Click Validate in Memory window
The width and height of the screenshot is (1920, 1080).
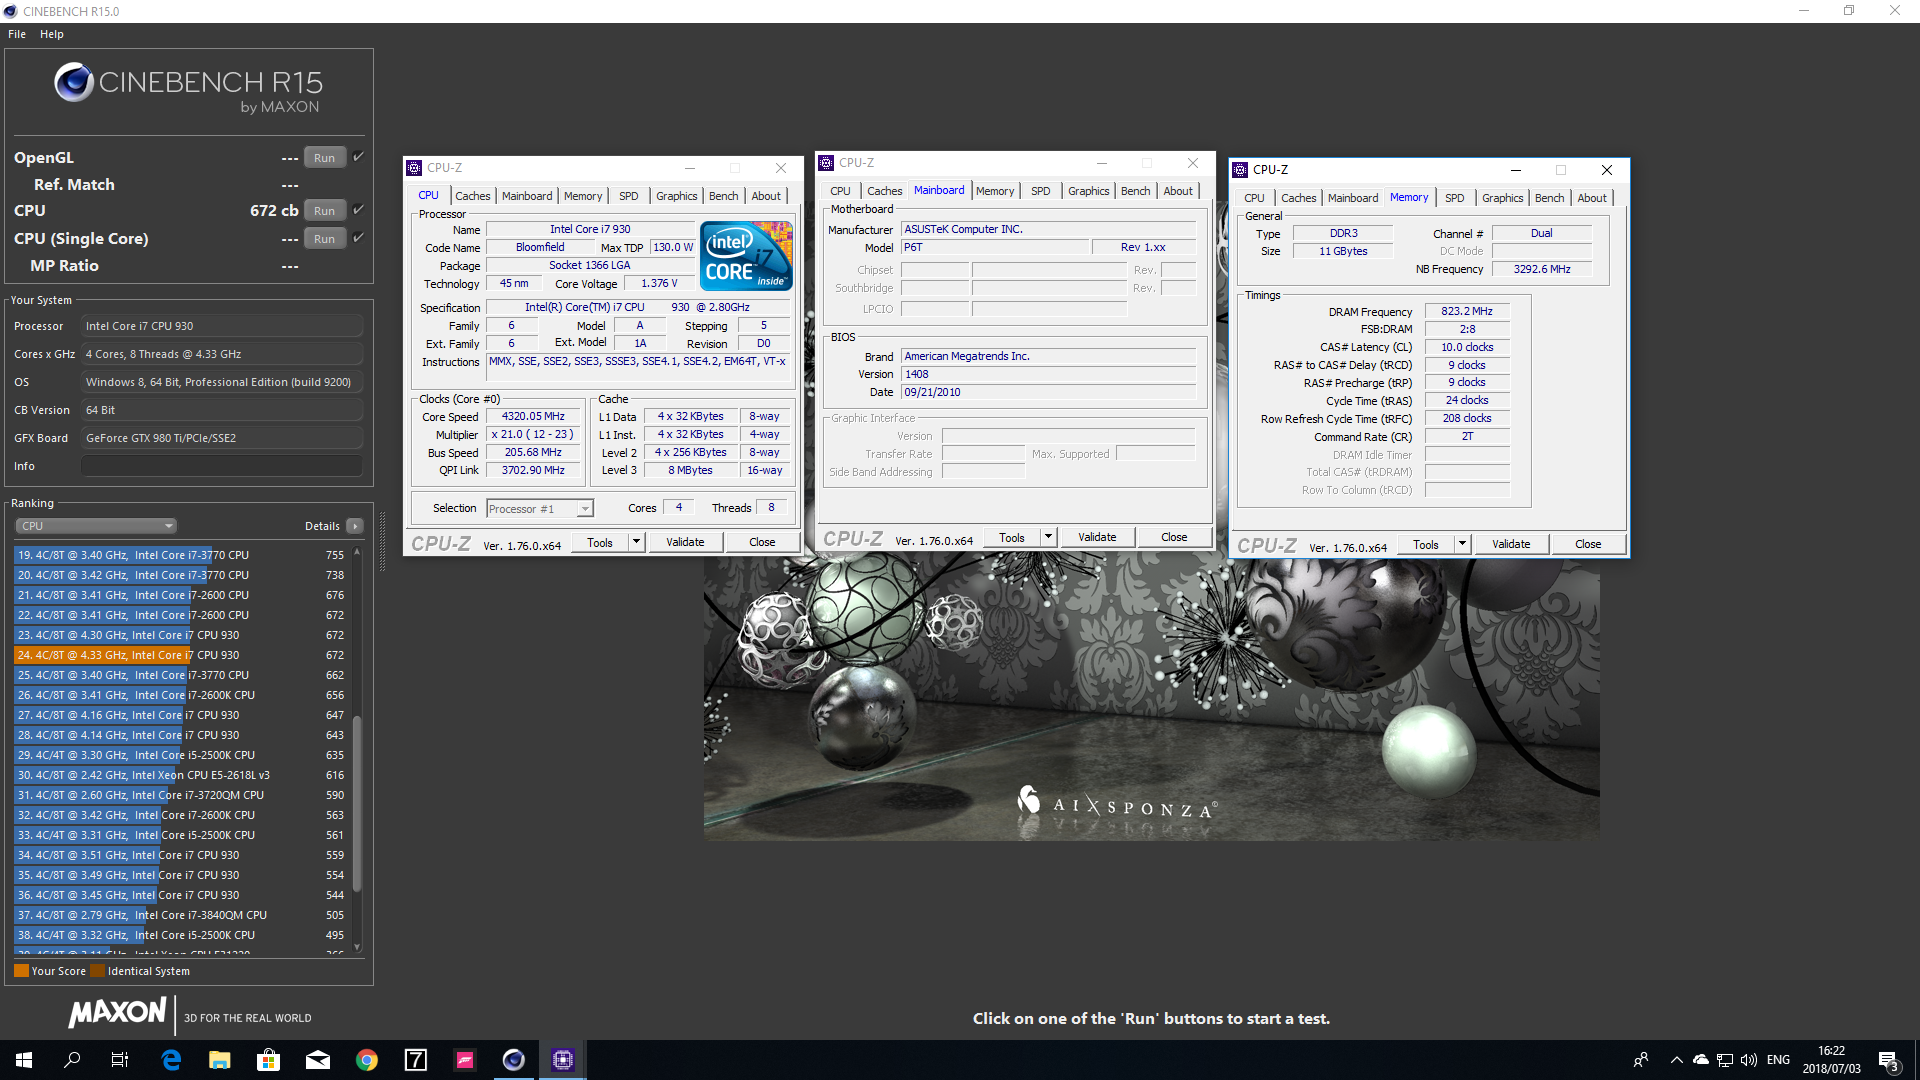1511,544
